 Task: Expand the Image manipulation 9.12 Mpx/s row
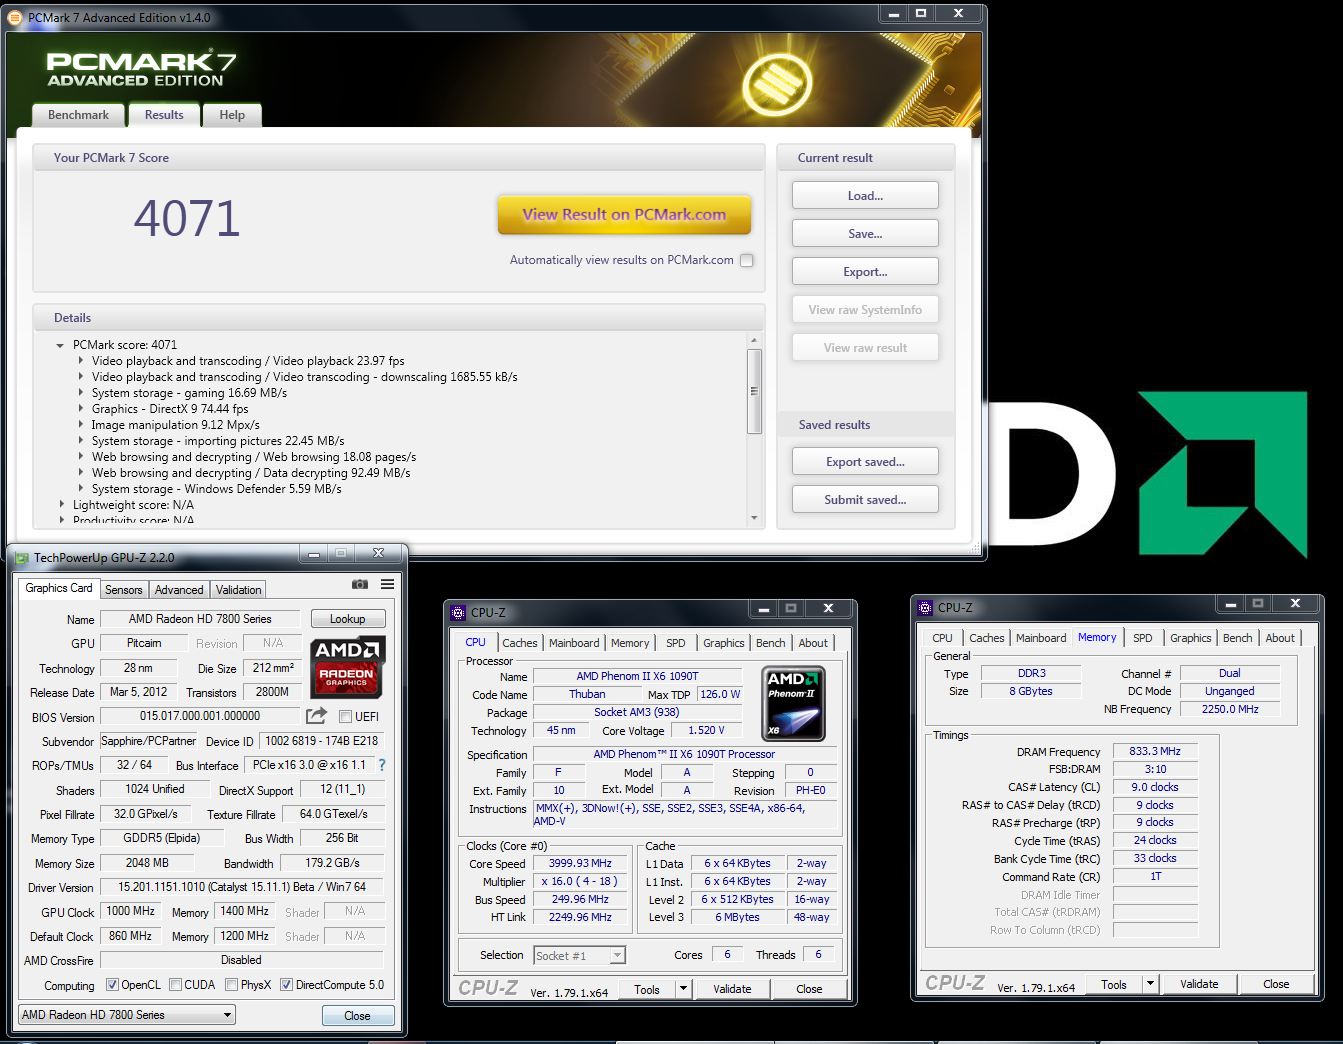81,425
